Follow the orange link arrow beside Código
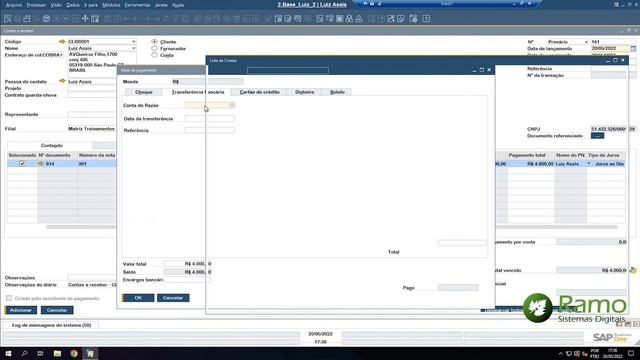The height and width of the screenshot is (360, 640). pyautogui.click(x=62, y=42)
